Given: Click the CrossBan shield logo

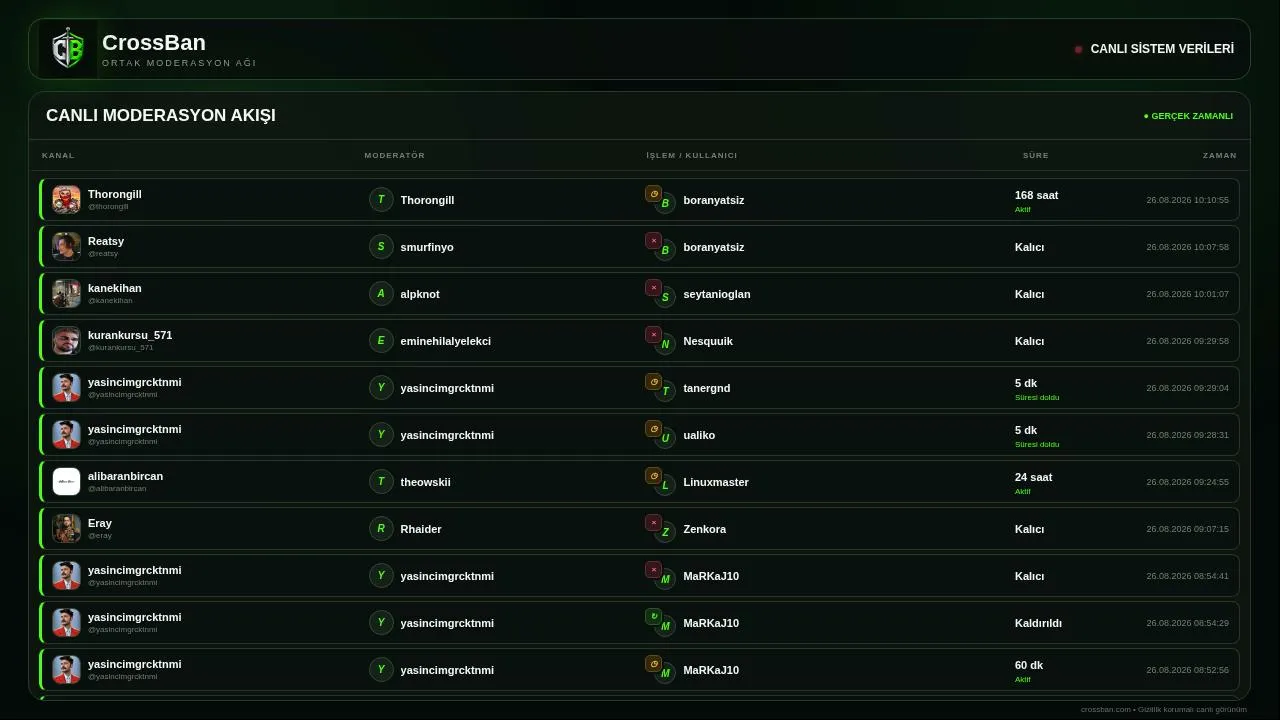Looking at the screenshot, I should 68,49.
